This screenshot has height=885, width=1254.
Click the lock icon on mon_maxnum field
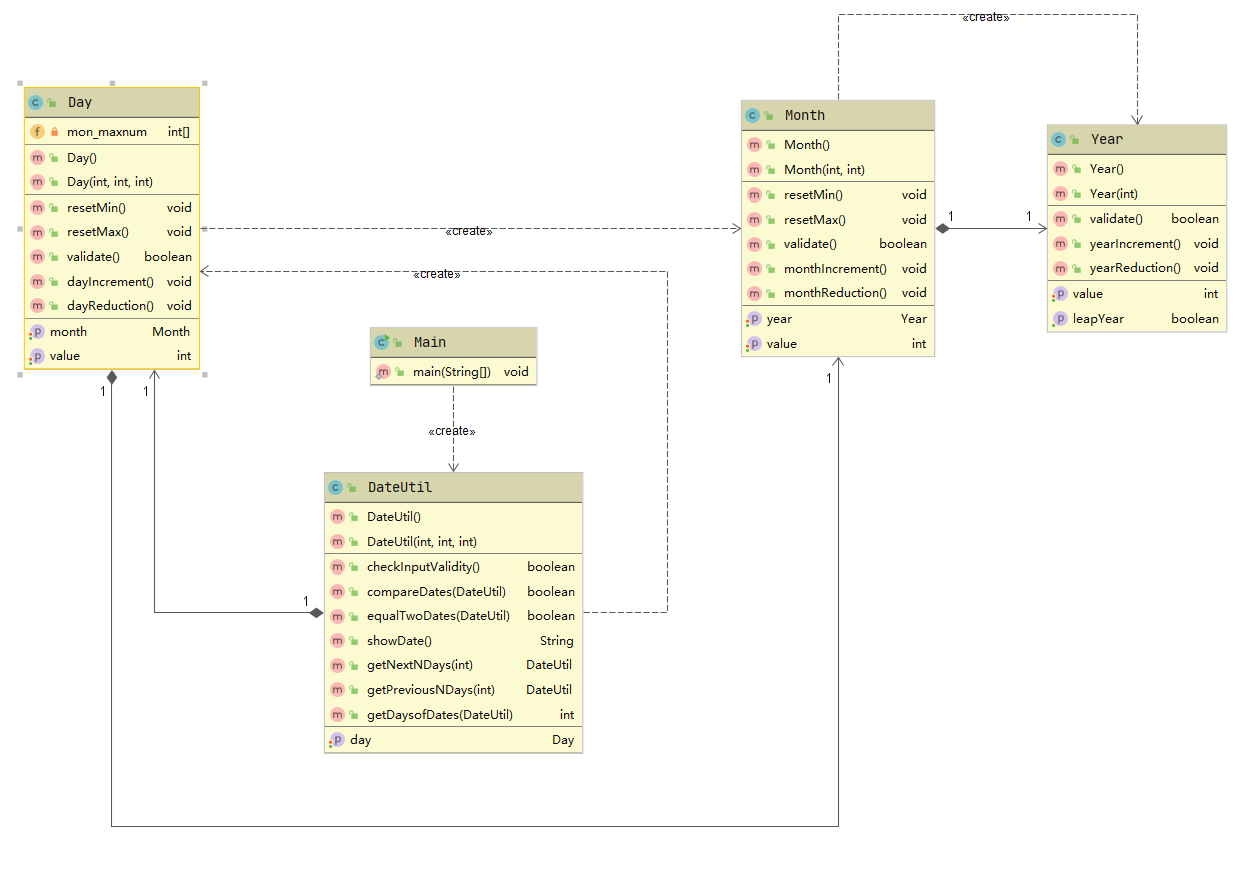(x=54, y=132)
